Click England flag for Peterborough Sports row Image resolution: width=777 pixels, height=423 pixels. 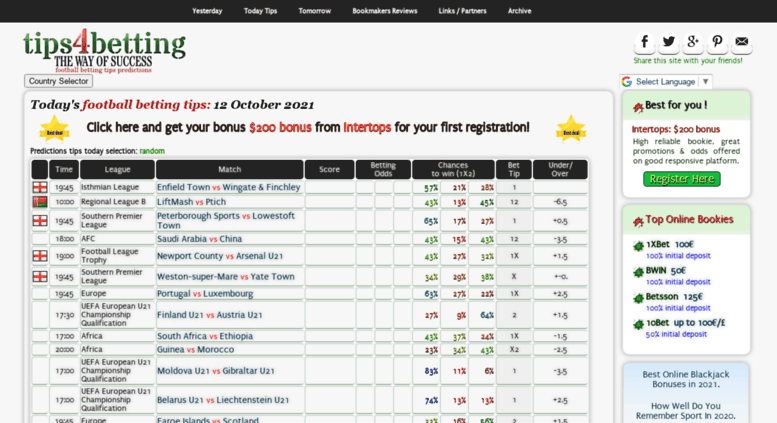point(40,220)
